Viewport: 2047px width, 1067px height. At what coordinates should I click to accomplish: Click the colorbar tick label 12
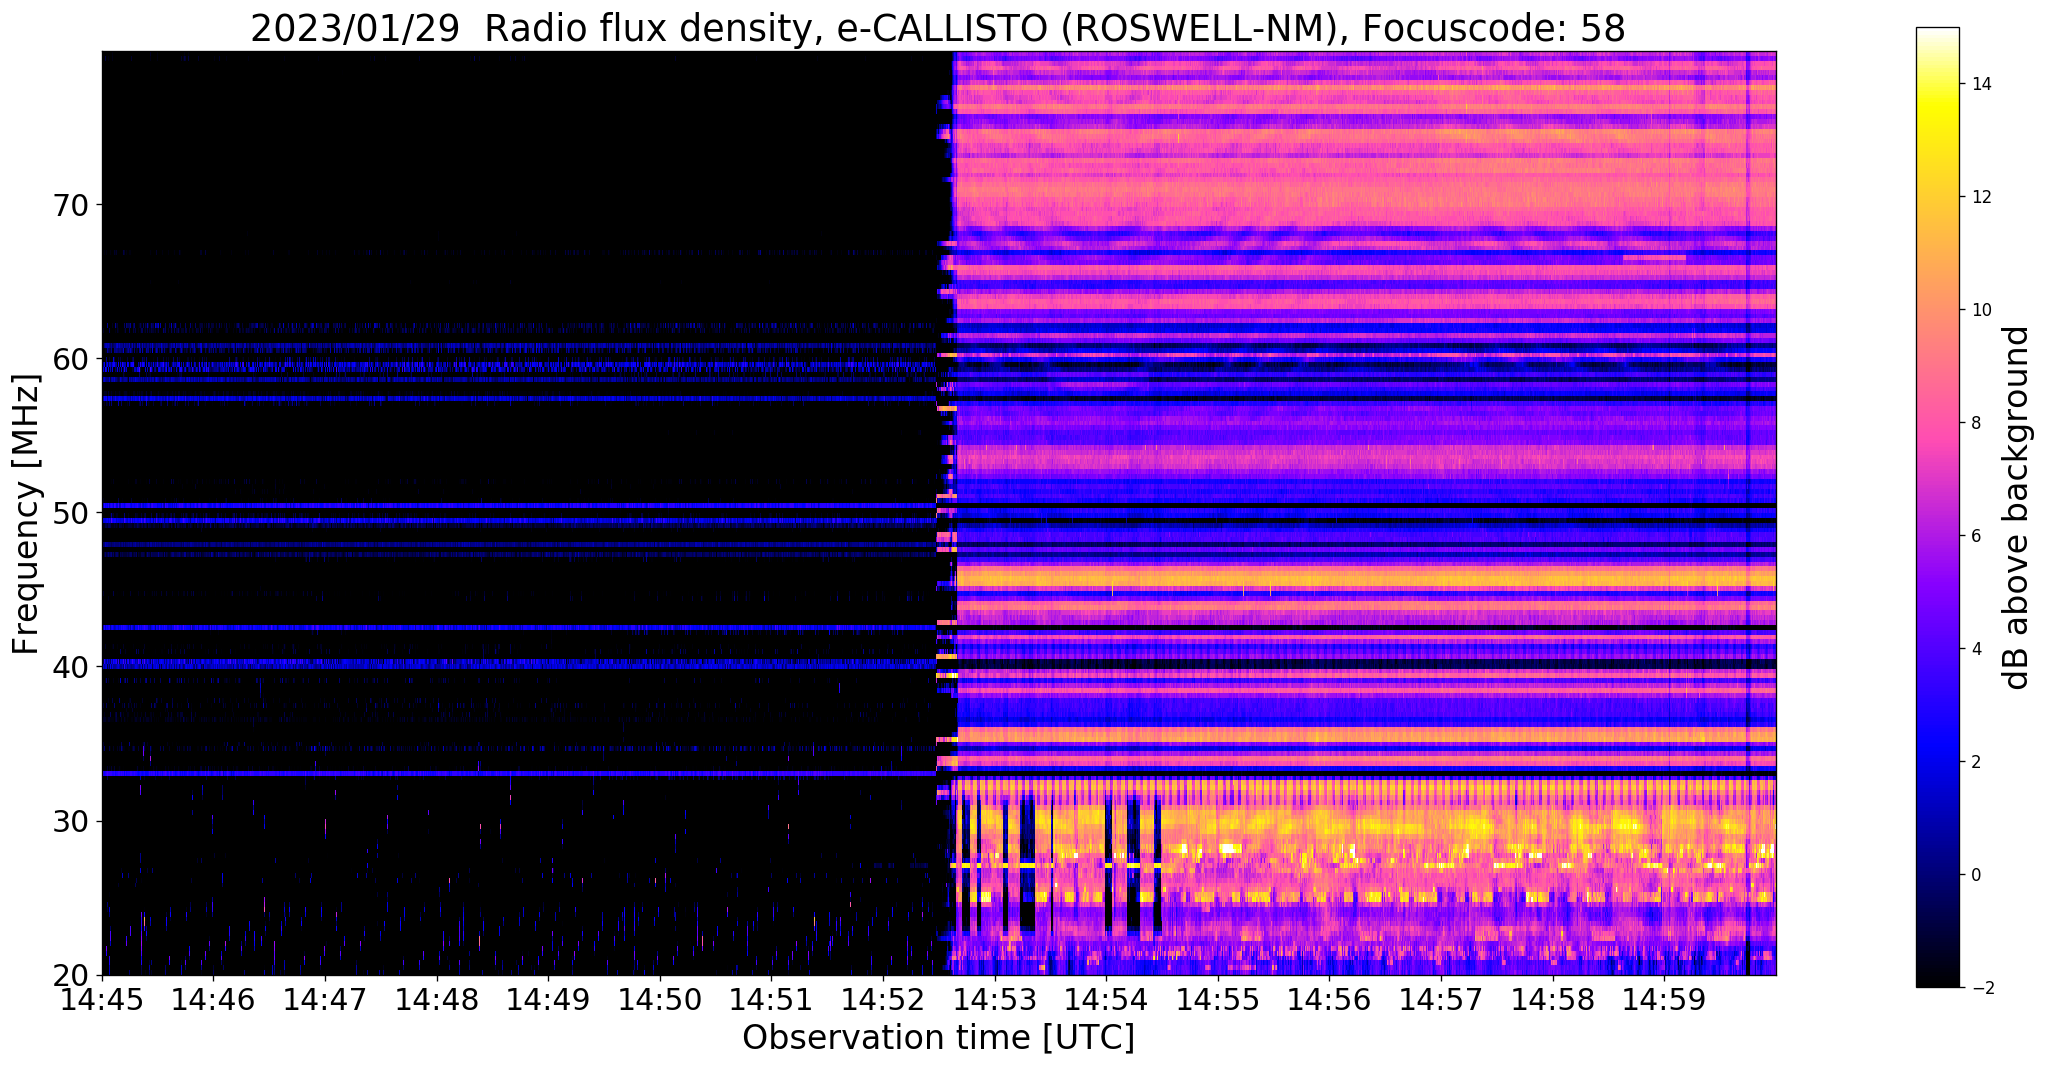tap(1979, 197)
